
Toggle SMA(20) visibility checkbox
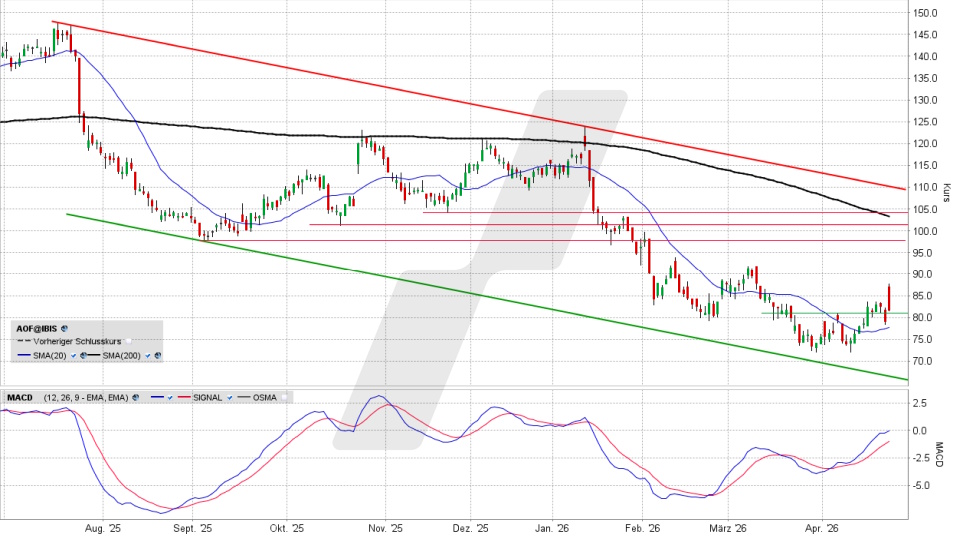tap(73, 356)
